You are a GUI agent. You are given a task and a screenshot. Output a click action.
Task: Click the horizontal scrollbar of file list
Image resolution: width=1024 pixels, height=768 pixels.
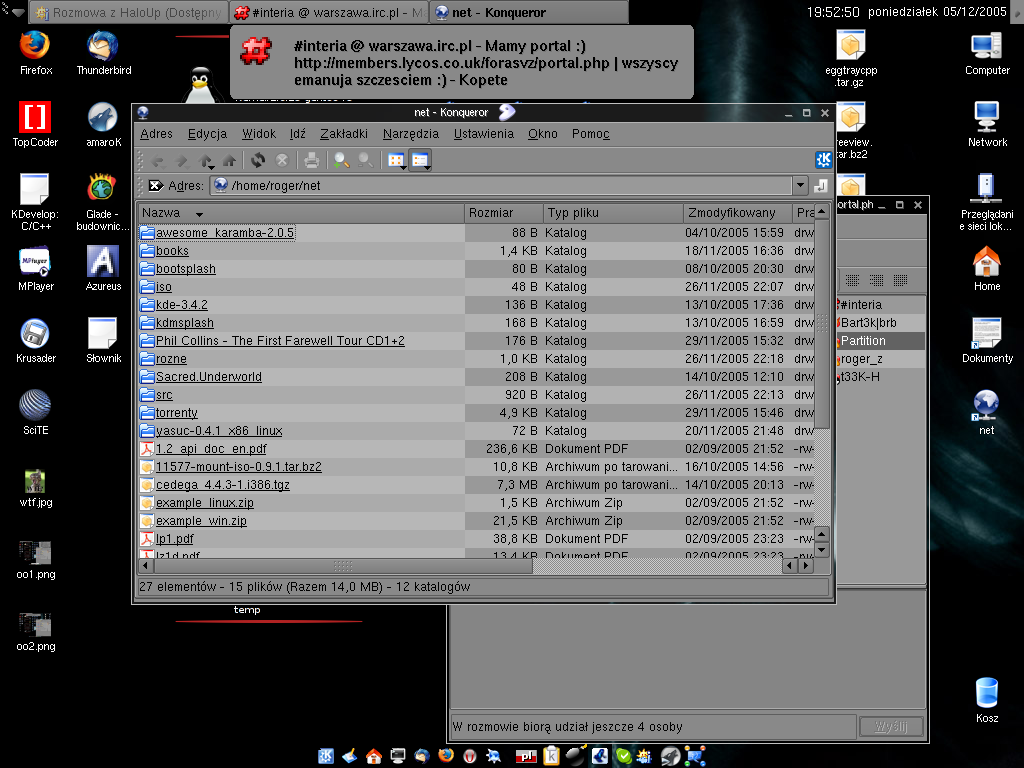pos(343,566)
